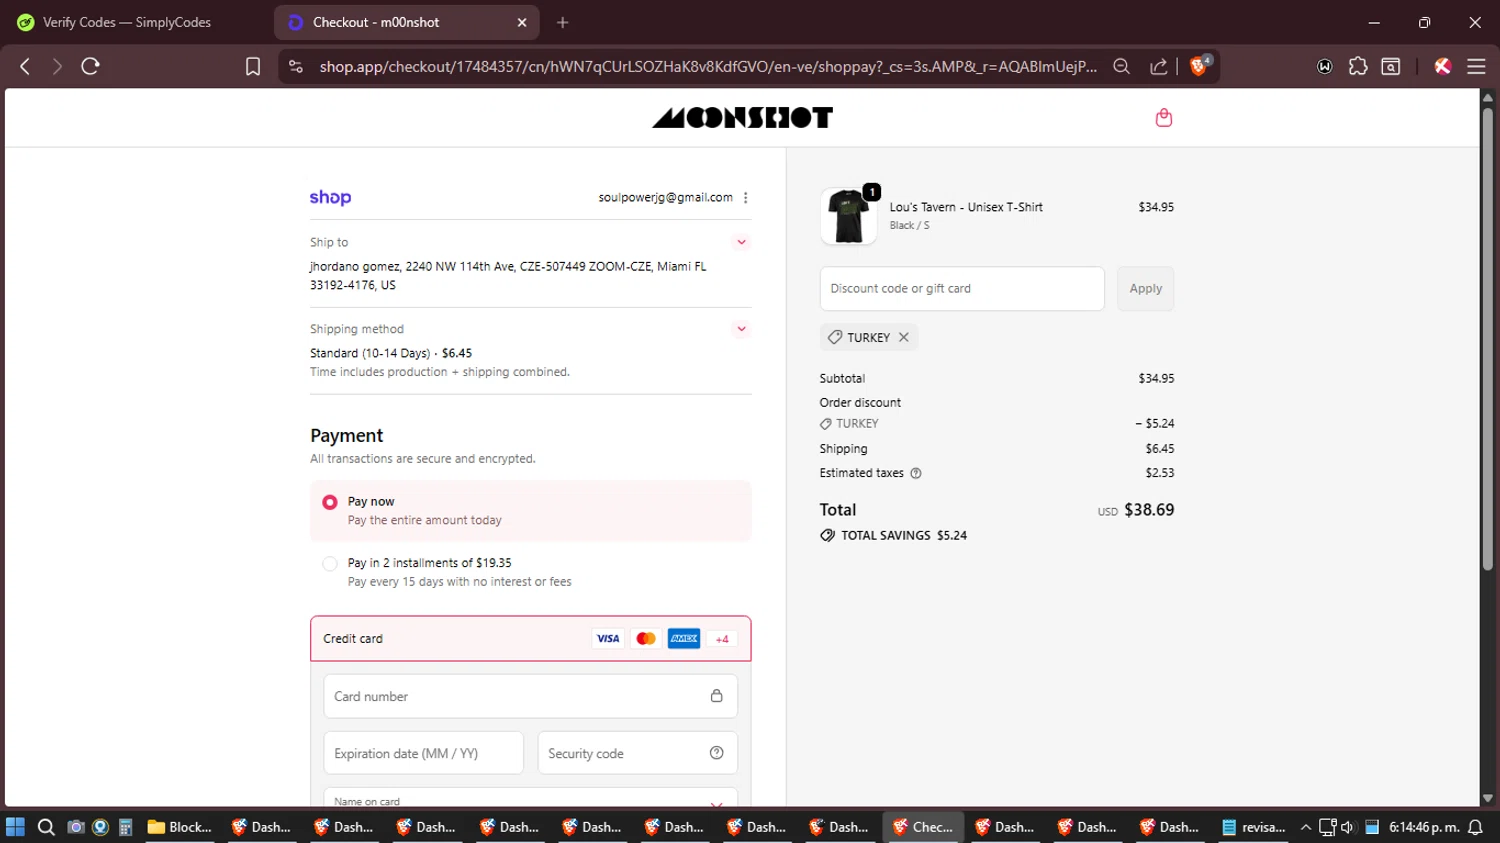Expand the Ship to address section
This screenshot has height=843, width=1500.
tap(741, 242)
